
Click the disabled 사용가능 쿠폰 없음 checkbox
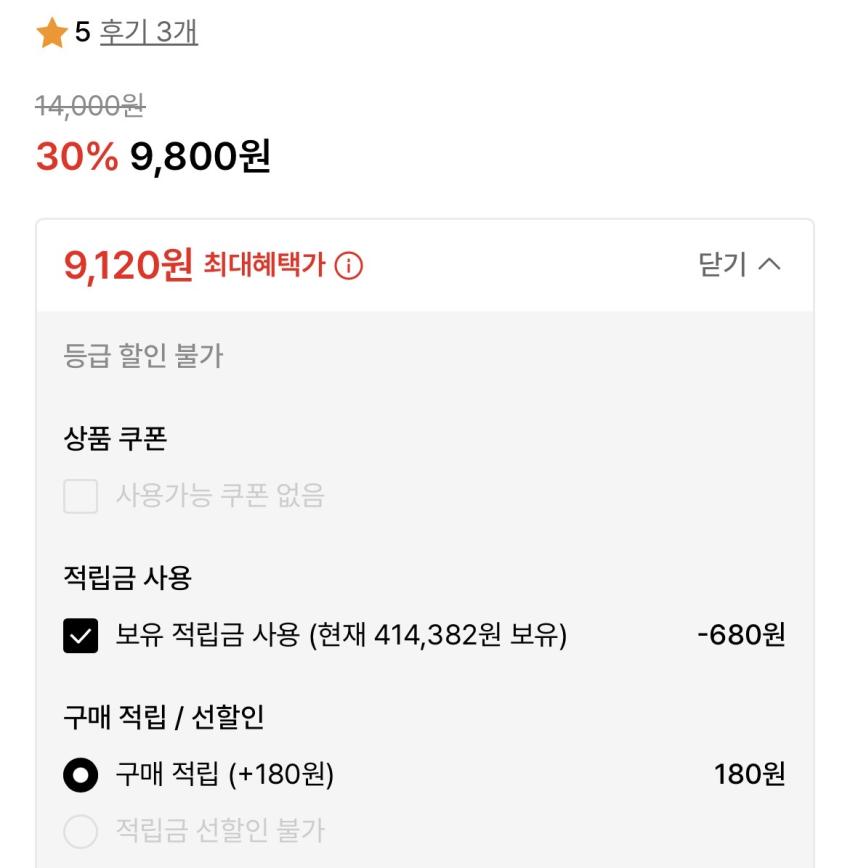[x=81, y=496]
